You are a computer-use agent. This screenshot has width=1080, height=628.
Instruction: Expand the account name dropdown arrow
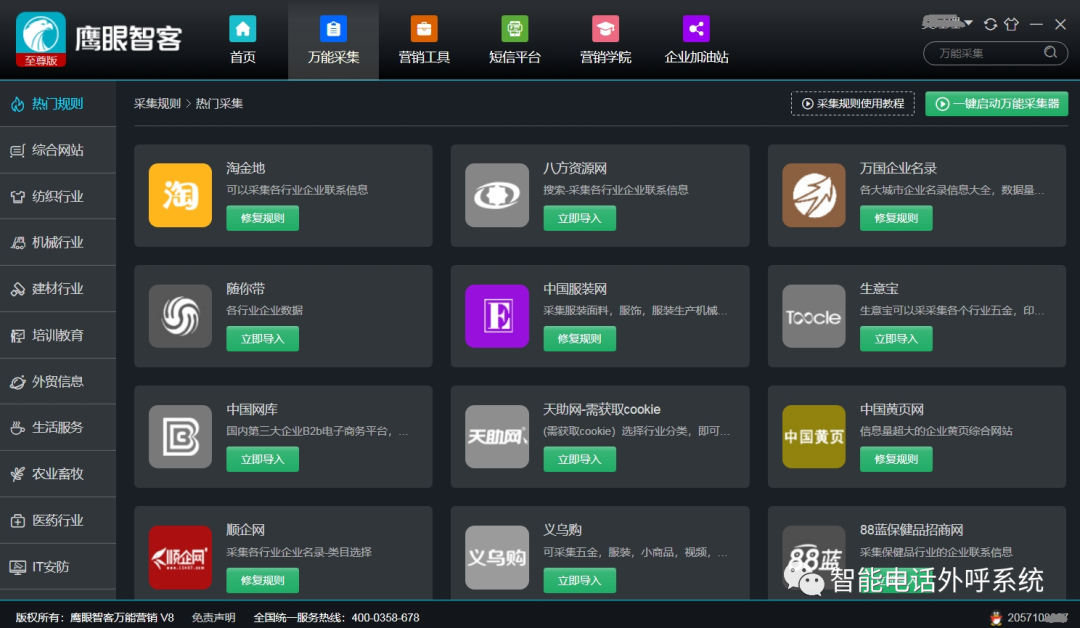pos(968,23)
